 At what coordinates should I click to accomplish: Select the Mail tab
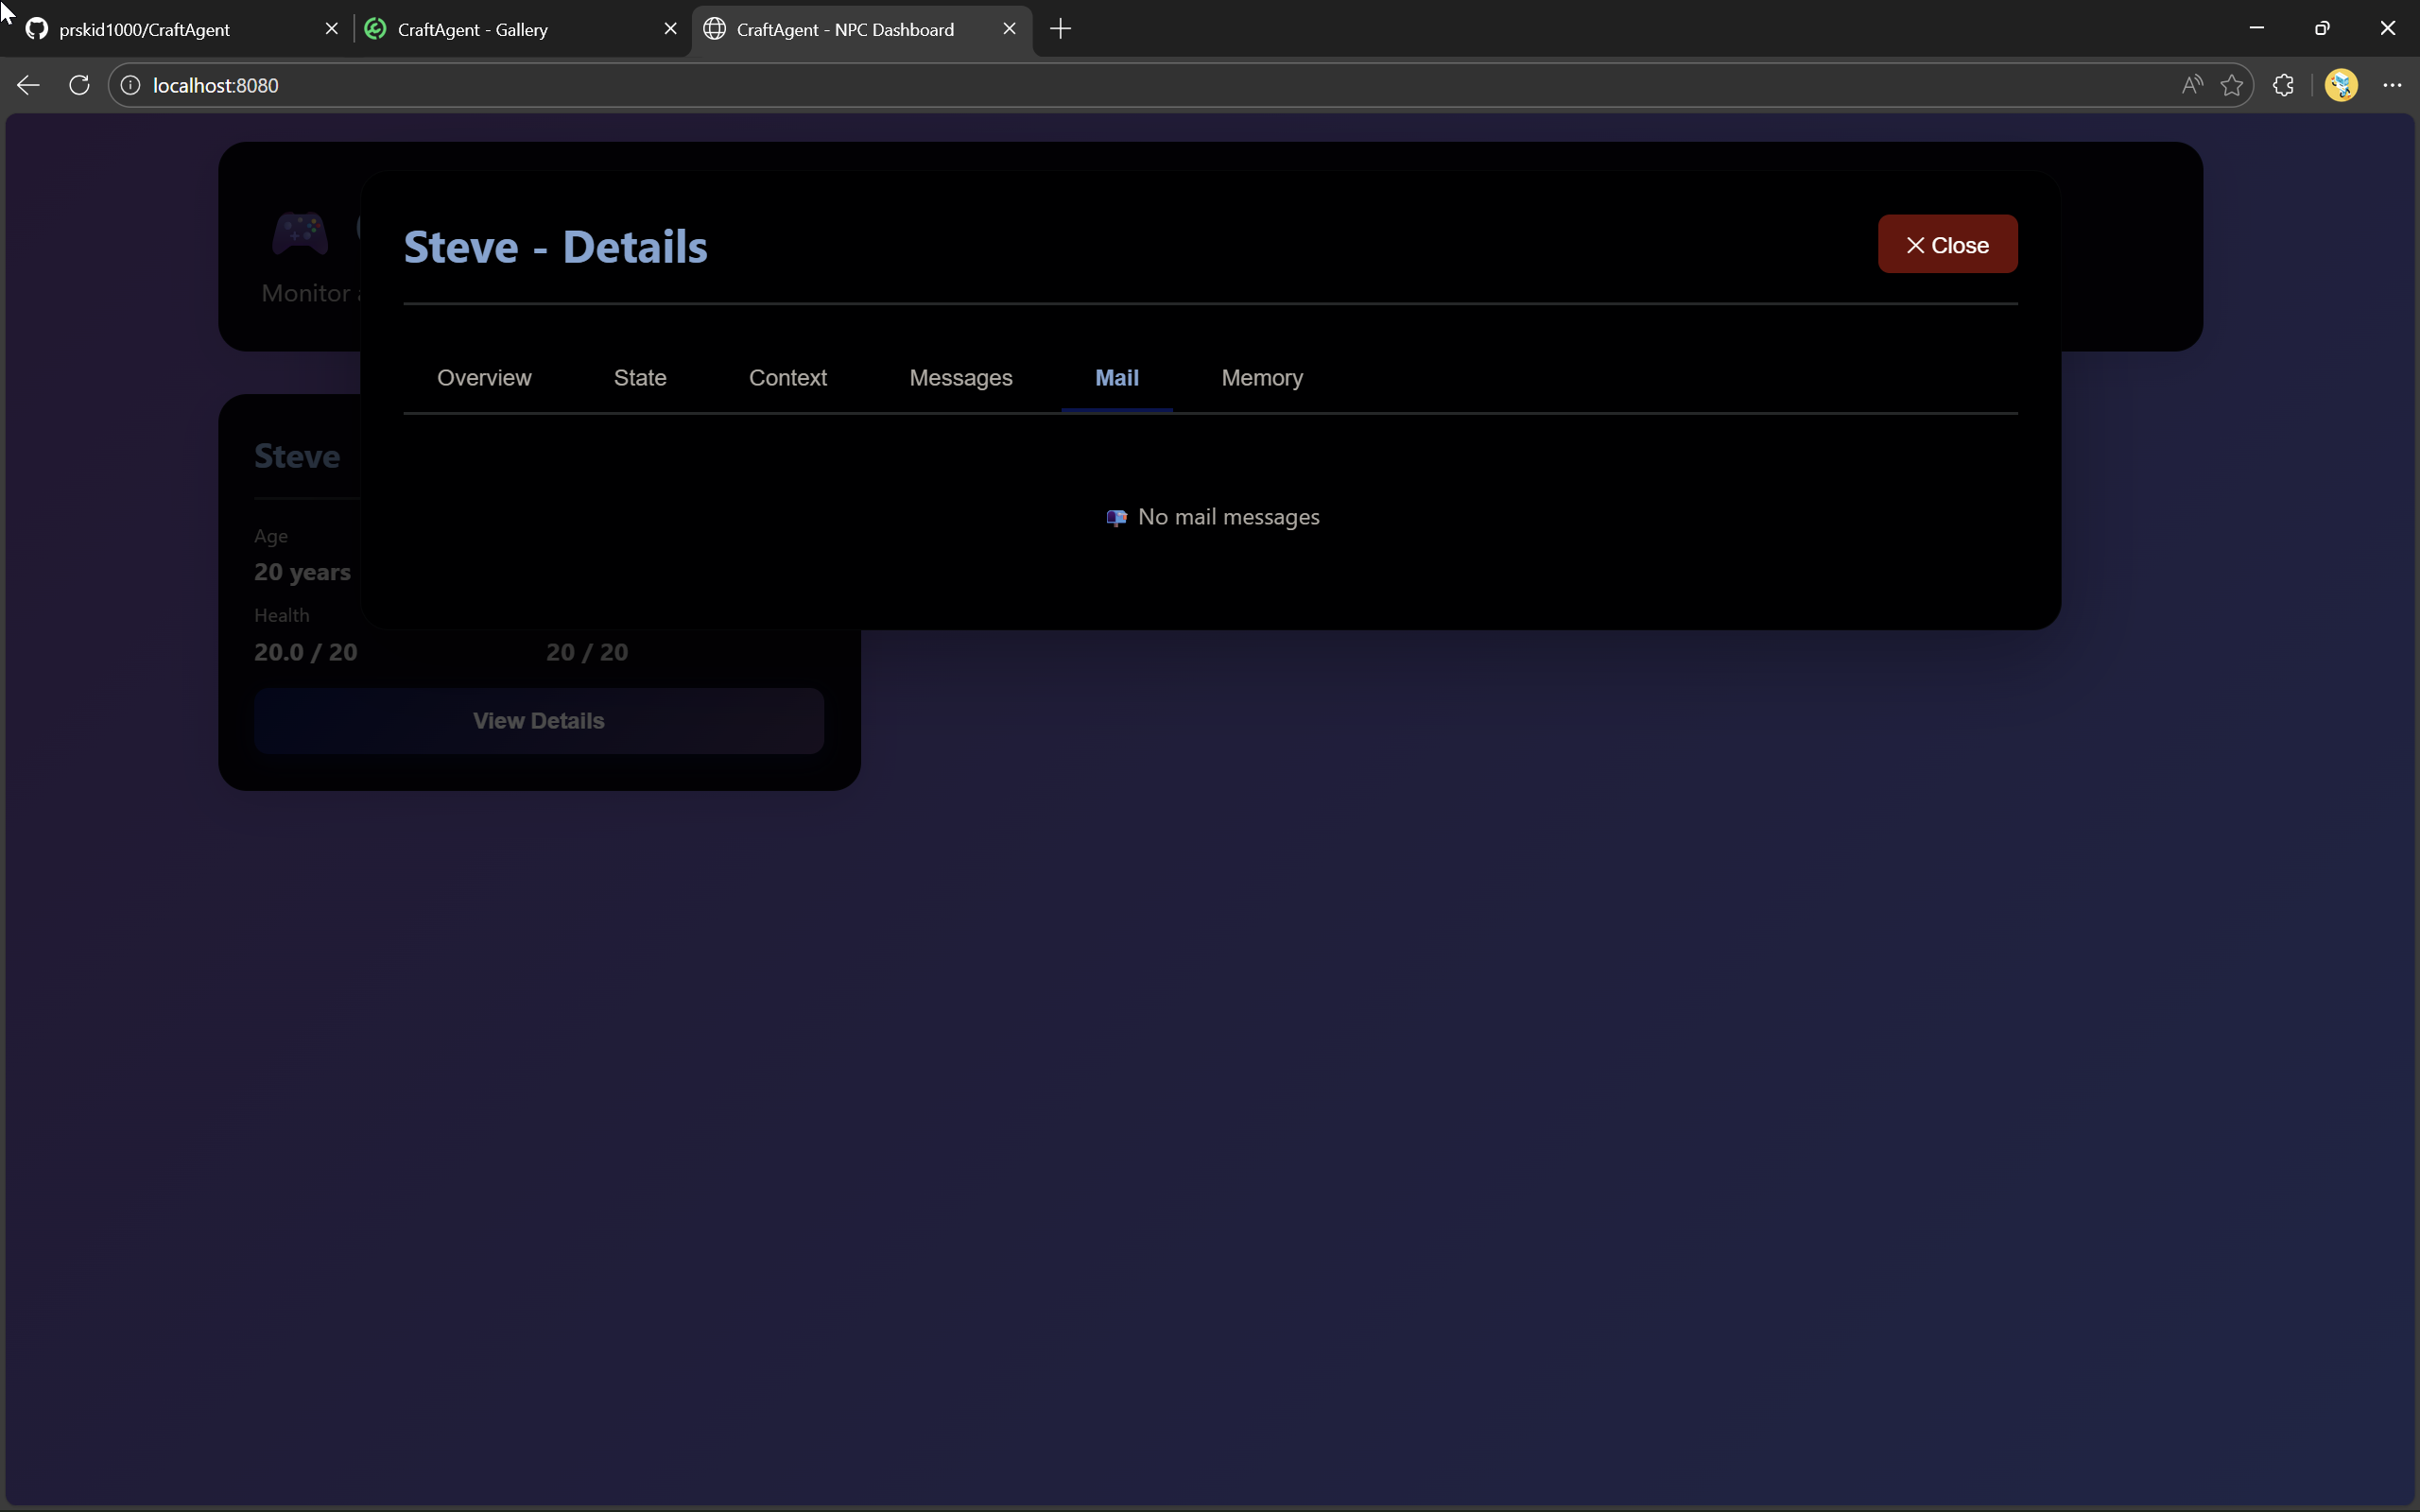click(x=1117, y=378)
